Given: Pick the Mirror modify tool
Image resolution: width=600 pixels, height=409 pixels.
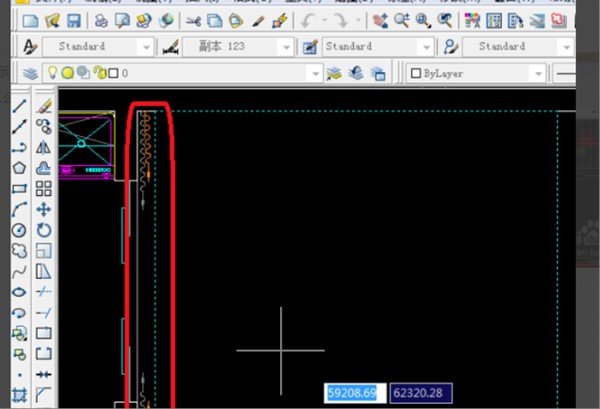Looking at the screenshot, I should tap(44, 146).
